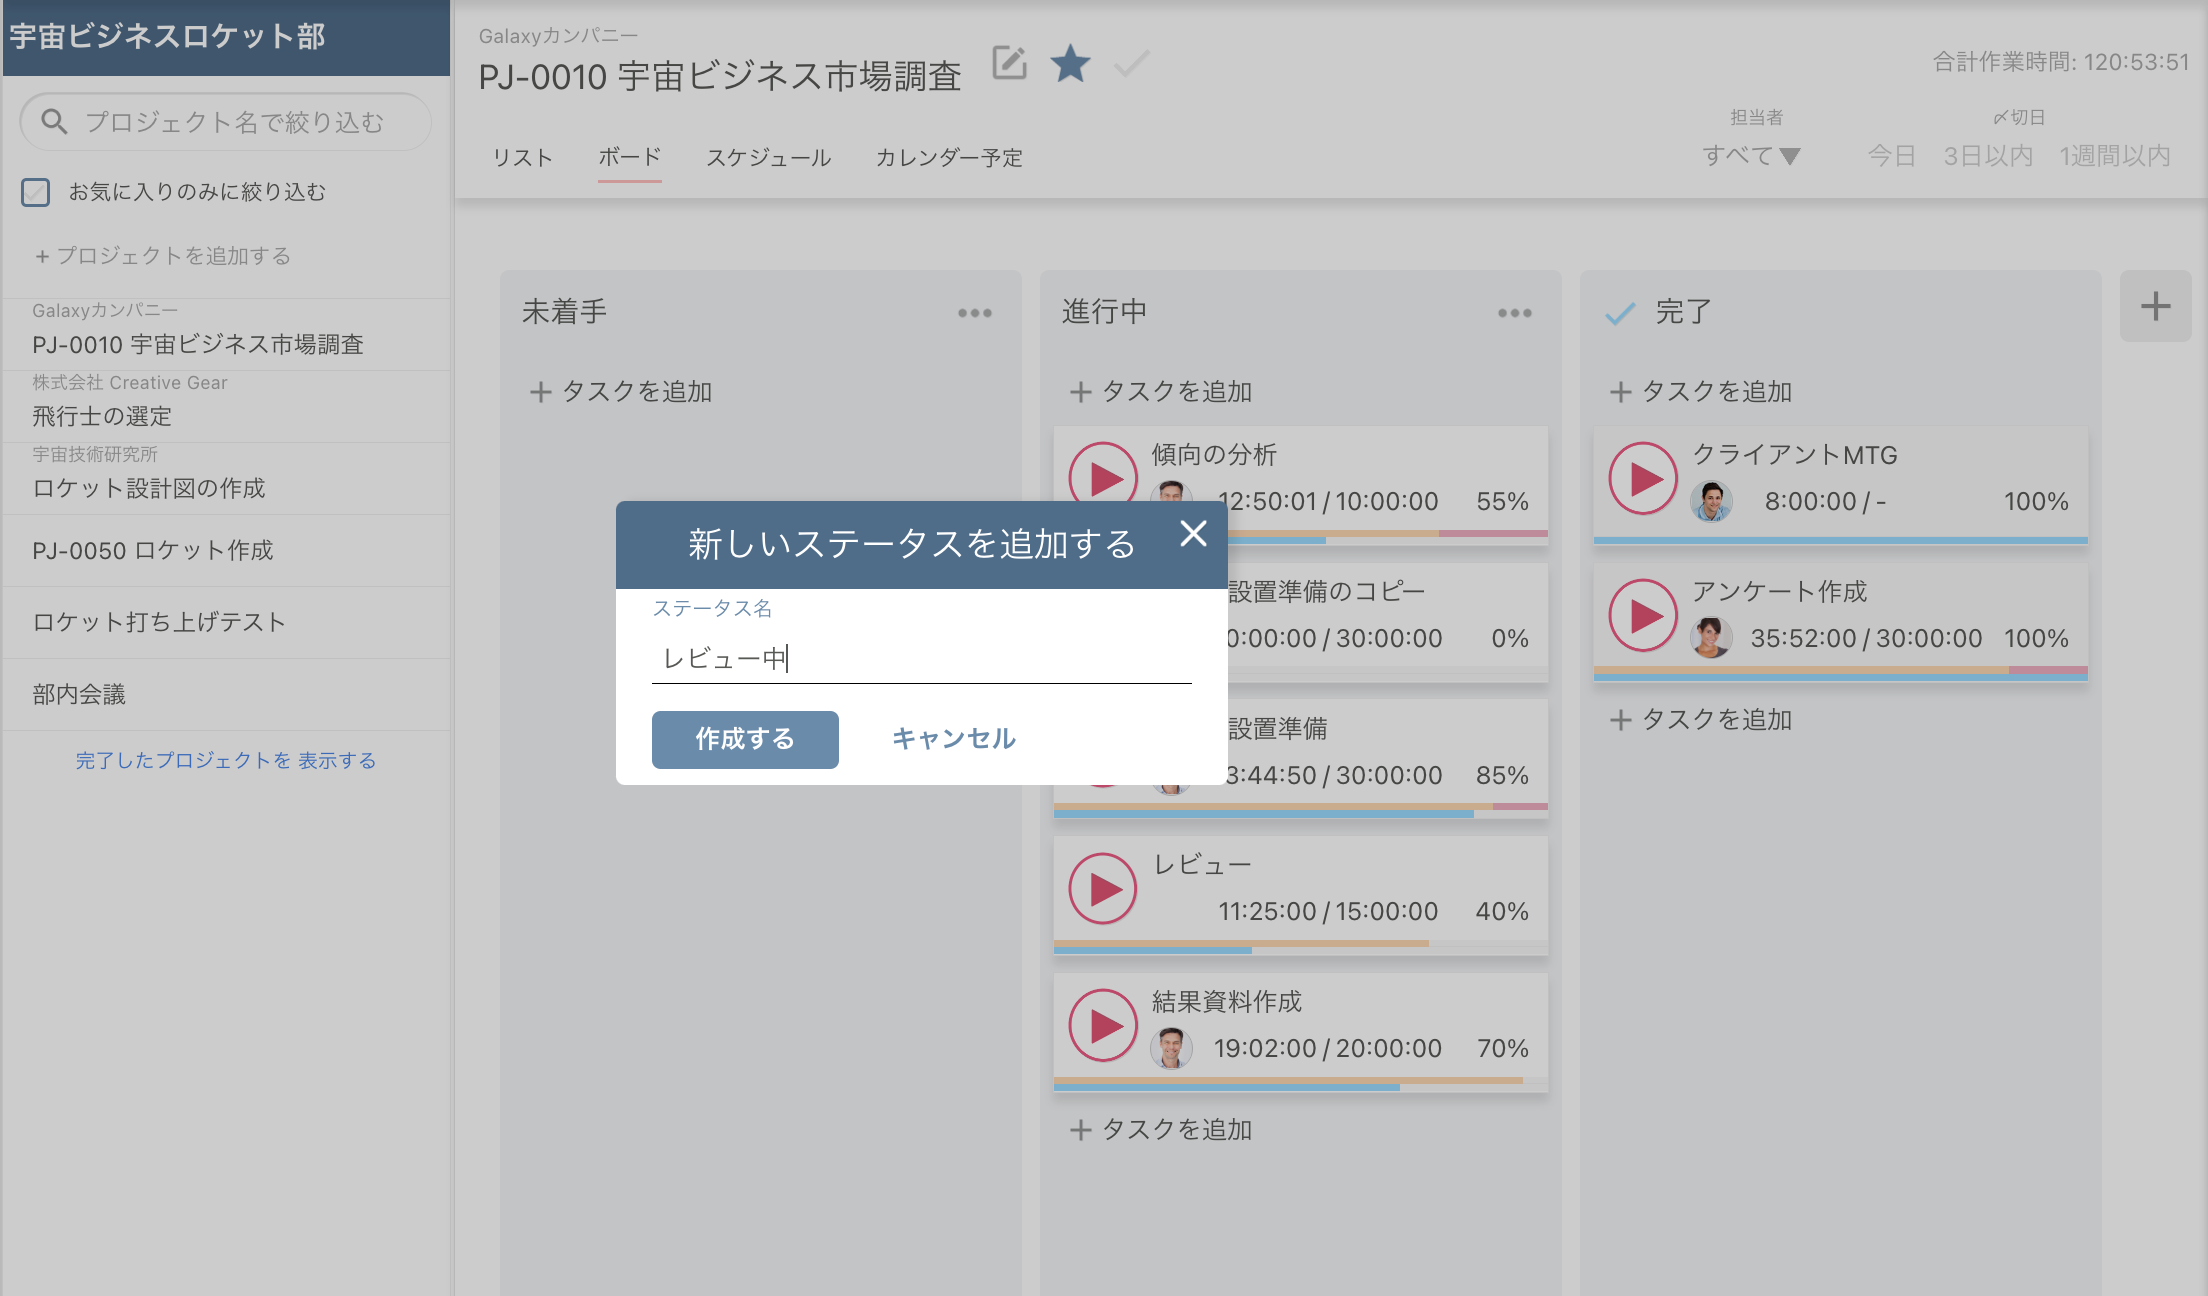Click the search magnifier in the sidebar

coord(55,121)
